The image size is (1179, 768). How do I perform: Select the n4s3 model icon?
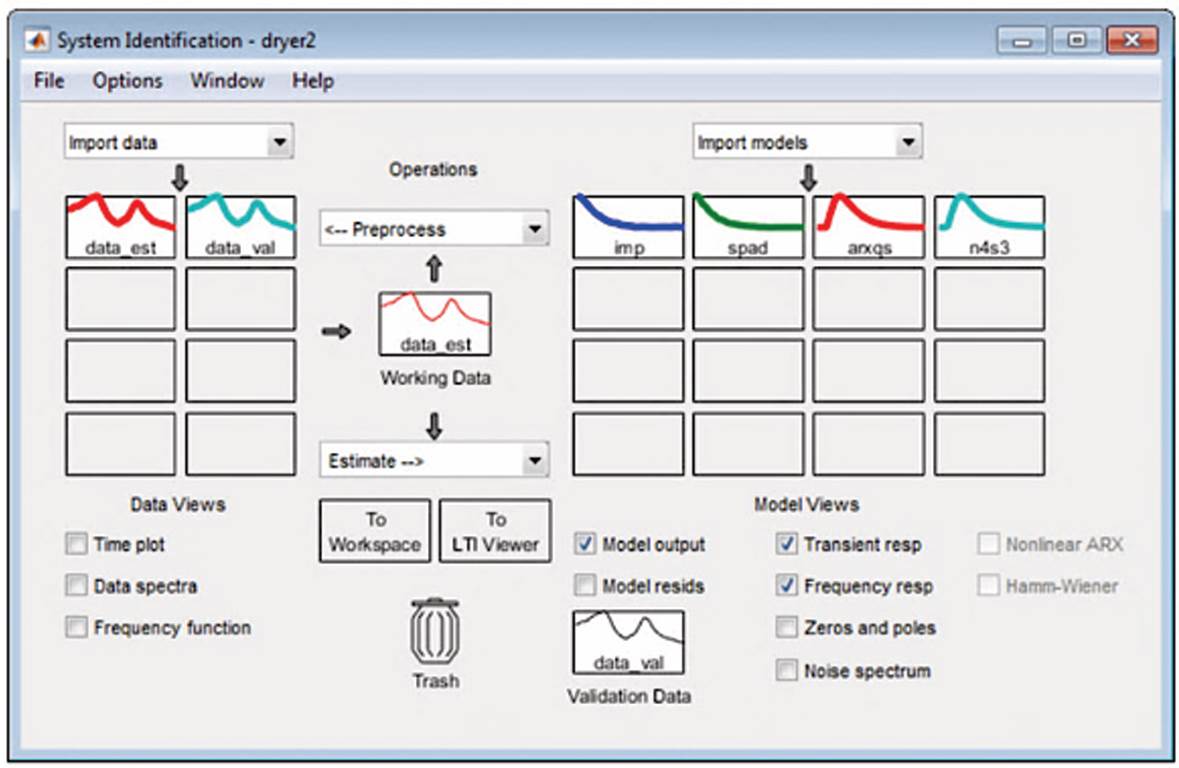click(989, 227)
